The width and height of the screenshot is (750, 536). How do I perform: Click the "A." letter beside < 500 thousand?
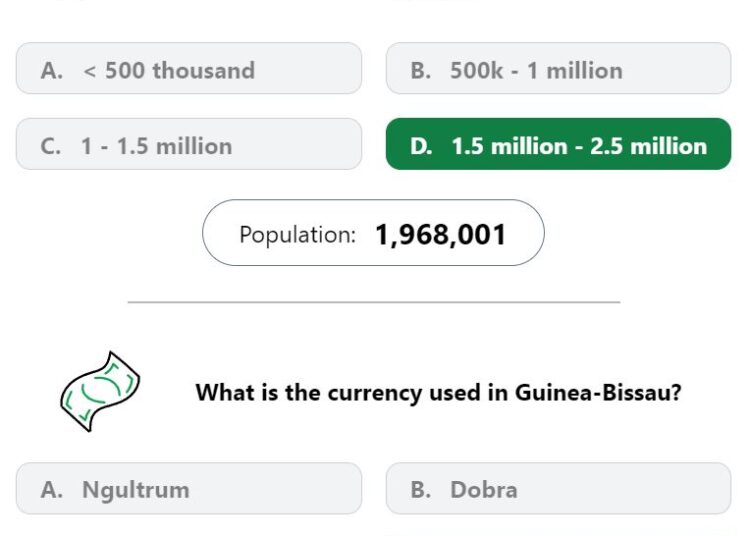(x=52, y=71)
